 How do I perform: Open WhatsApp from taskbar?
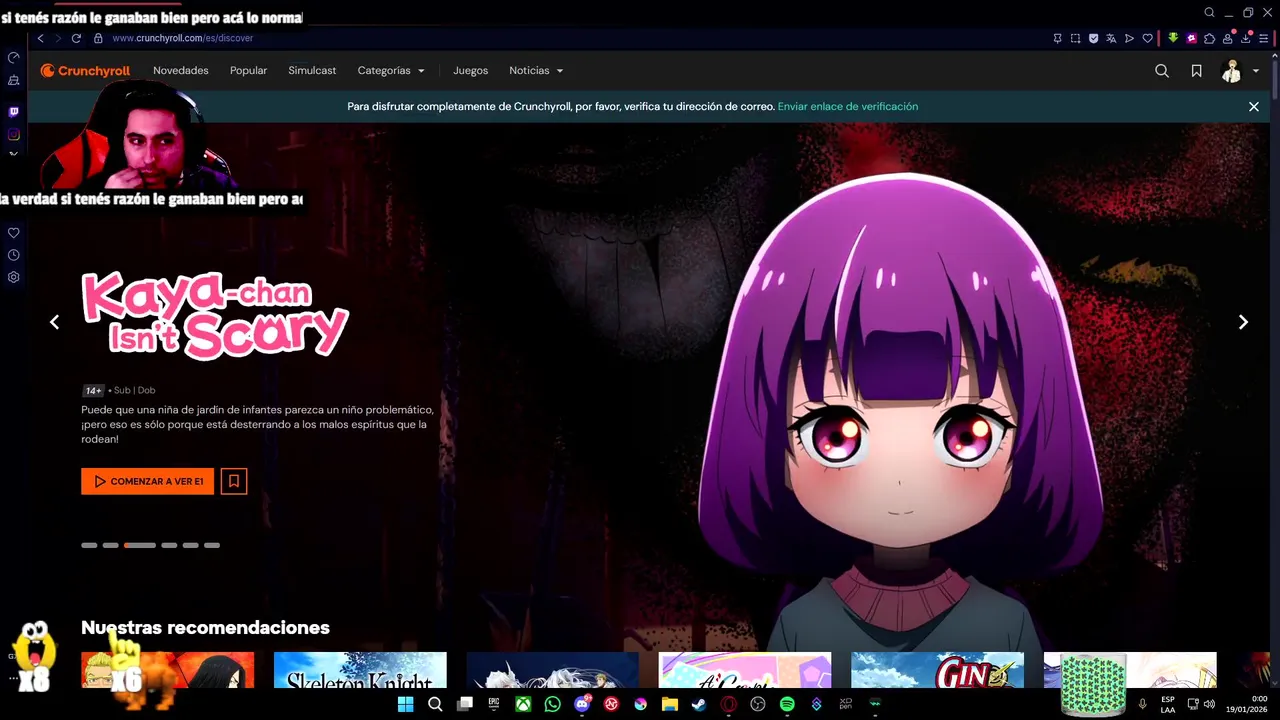(x=553, y=704)
